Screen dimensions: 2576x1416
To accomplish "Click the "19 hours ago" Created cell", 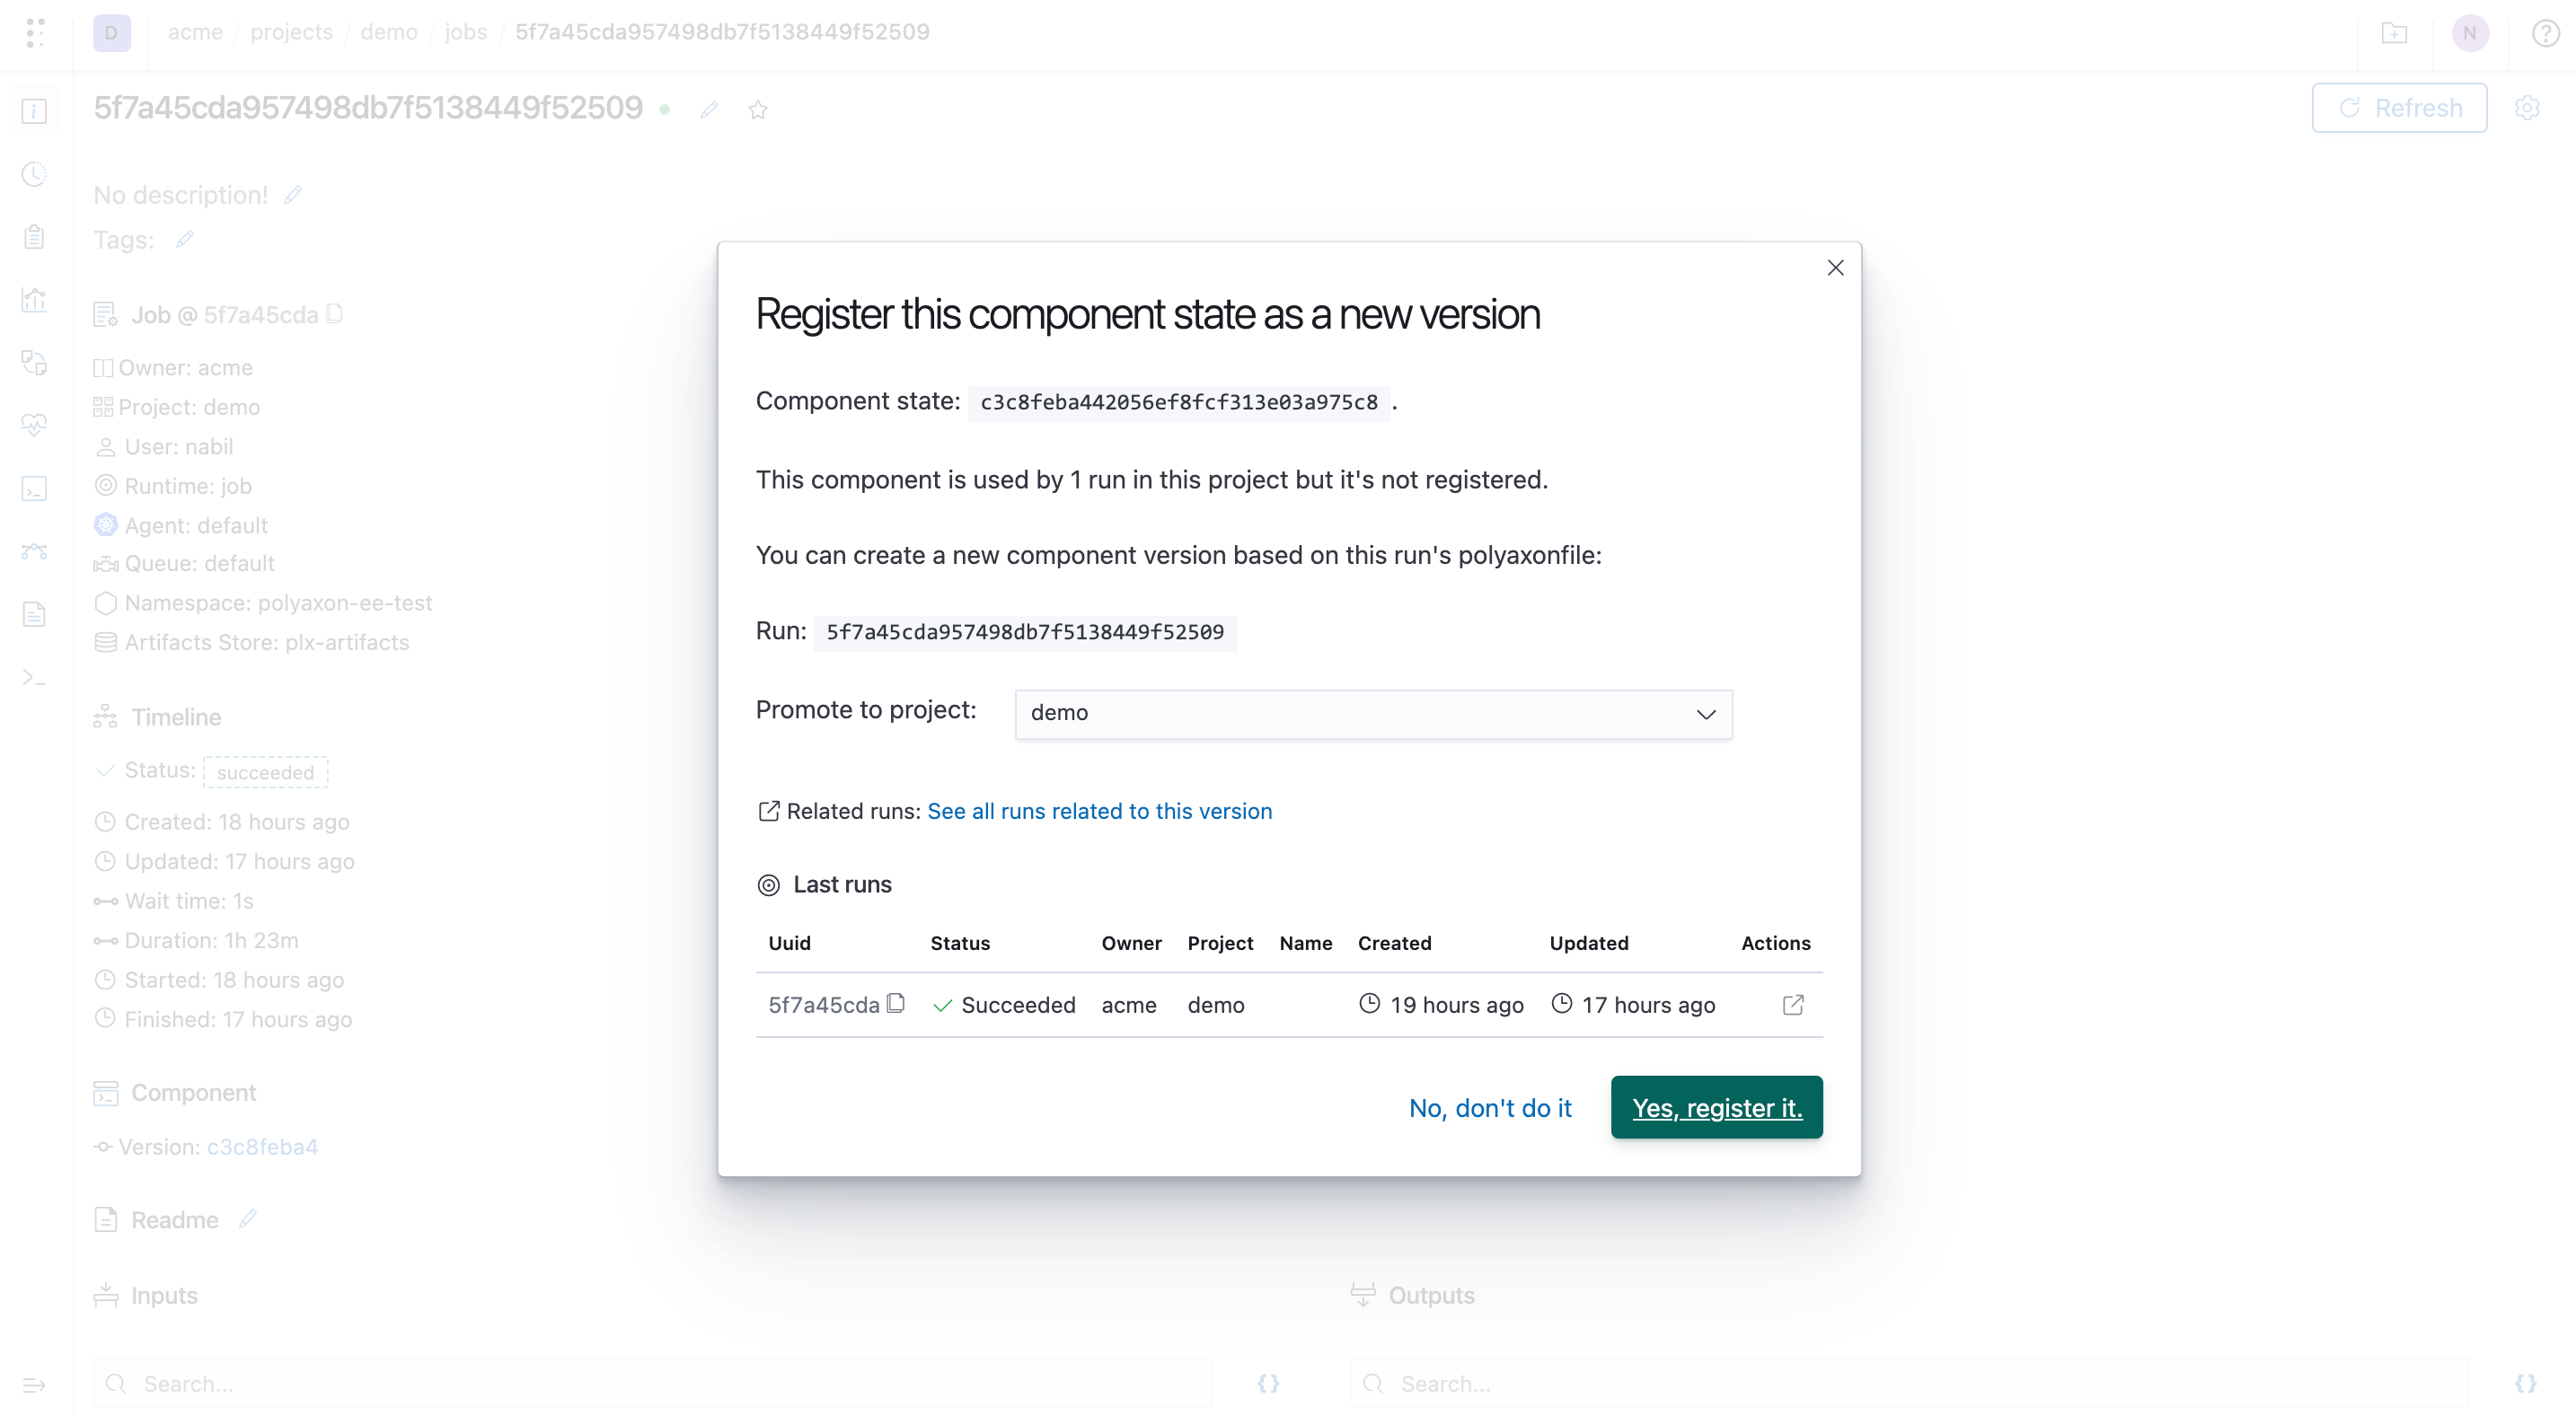I will pyautogui.click(x=1441, y=1005).
